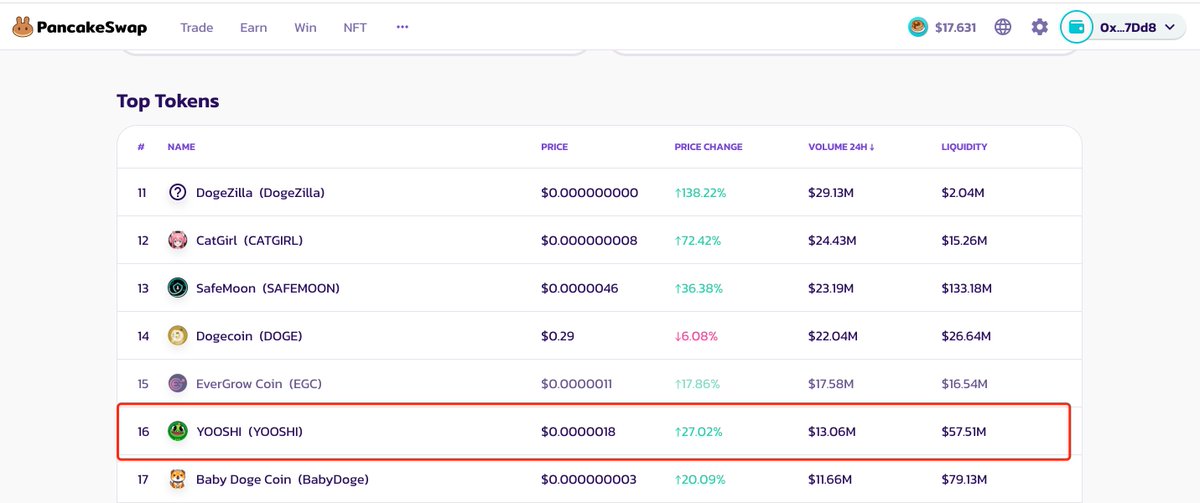Open the NFT menu
The image size is (1200, 503).
pyautogui.click(x=355, y=27)
